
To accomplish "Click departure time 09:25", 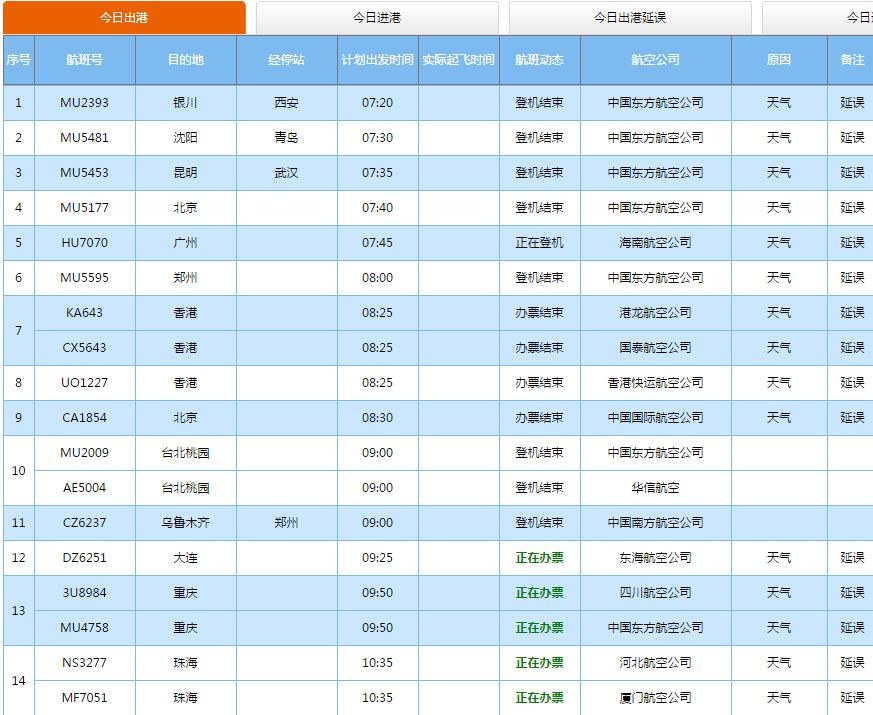I will (377, 558).
